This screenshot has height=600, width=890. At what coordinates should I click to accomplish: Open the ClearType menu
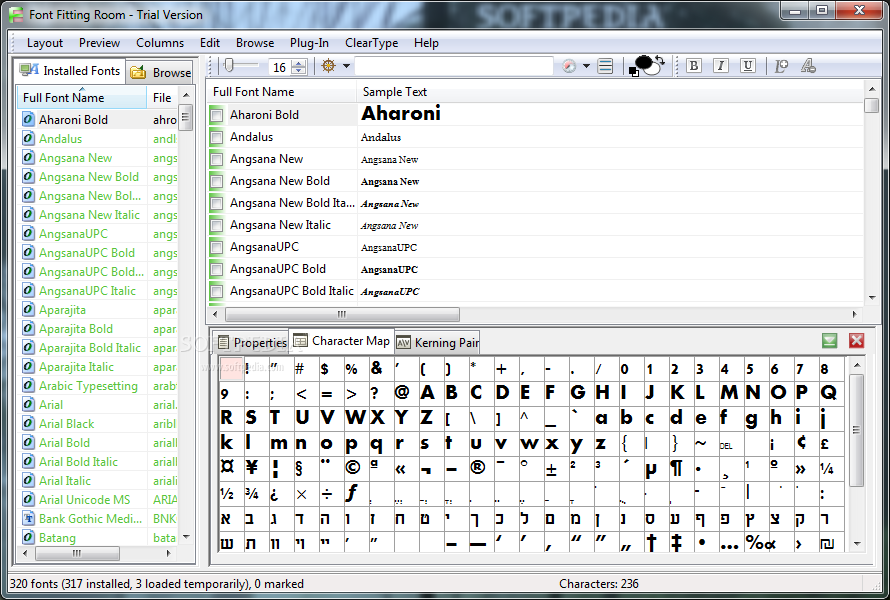coord(372,43)
